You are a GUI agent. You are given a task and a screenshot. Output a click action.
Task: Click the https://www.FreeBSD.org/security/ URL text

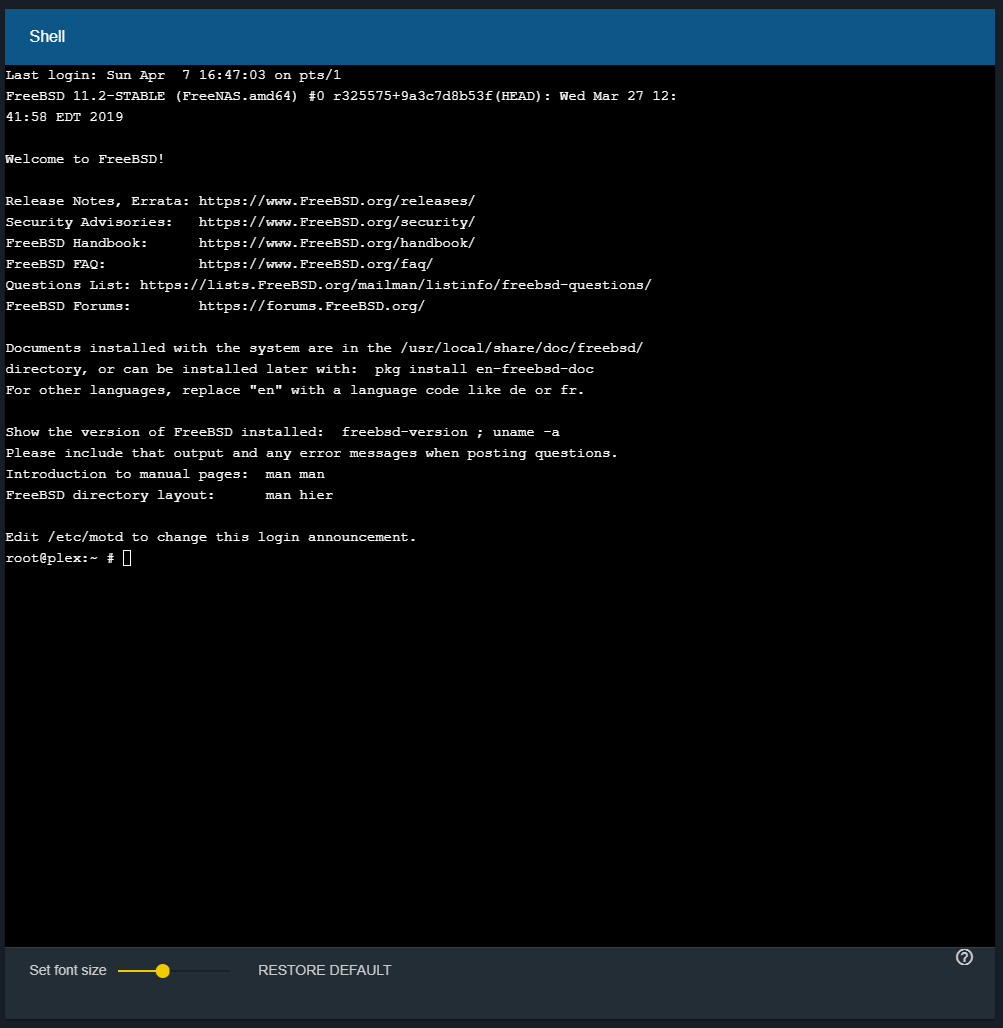[337, 222]
